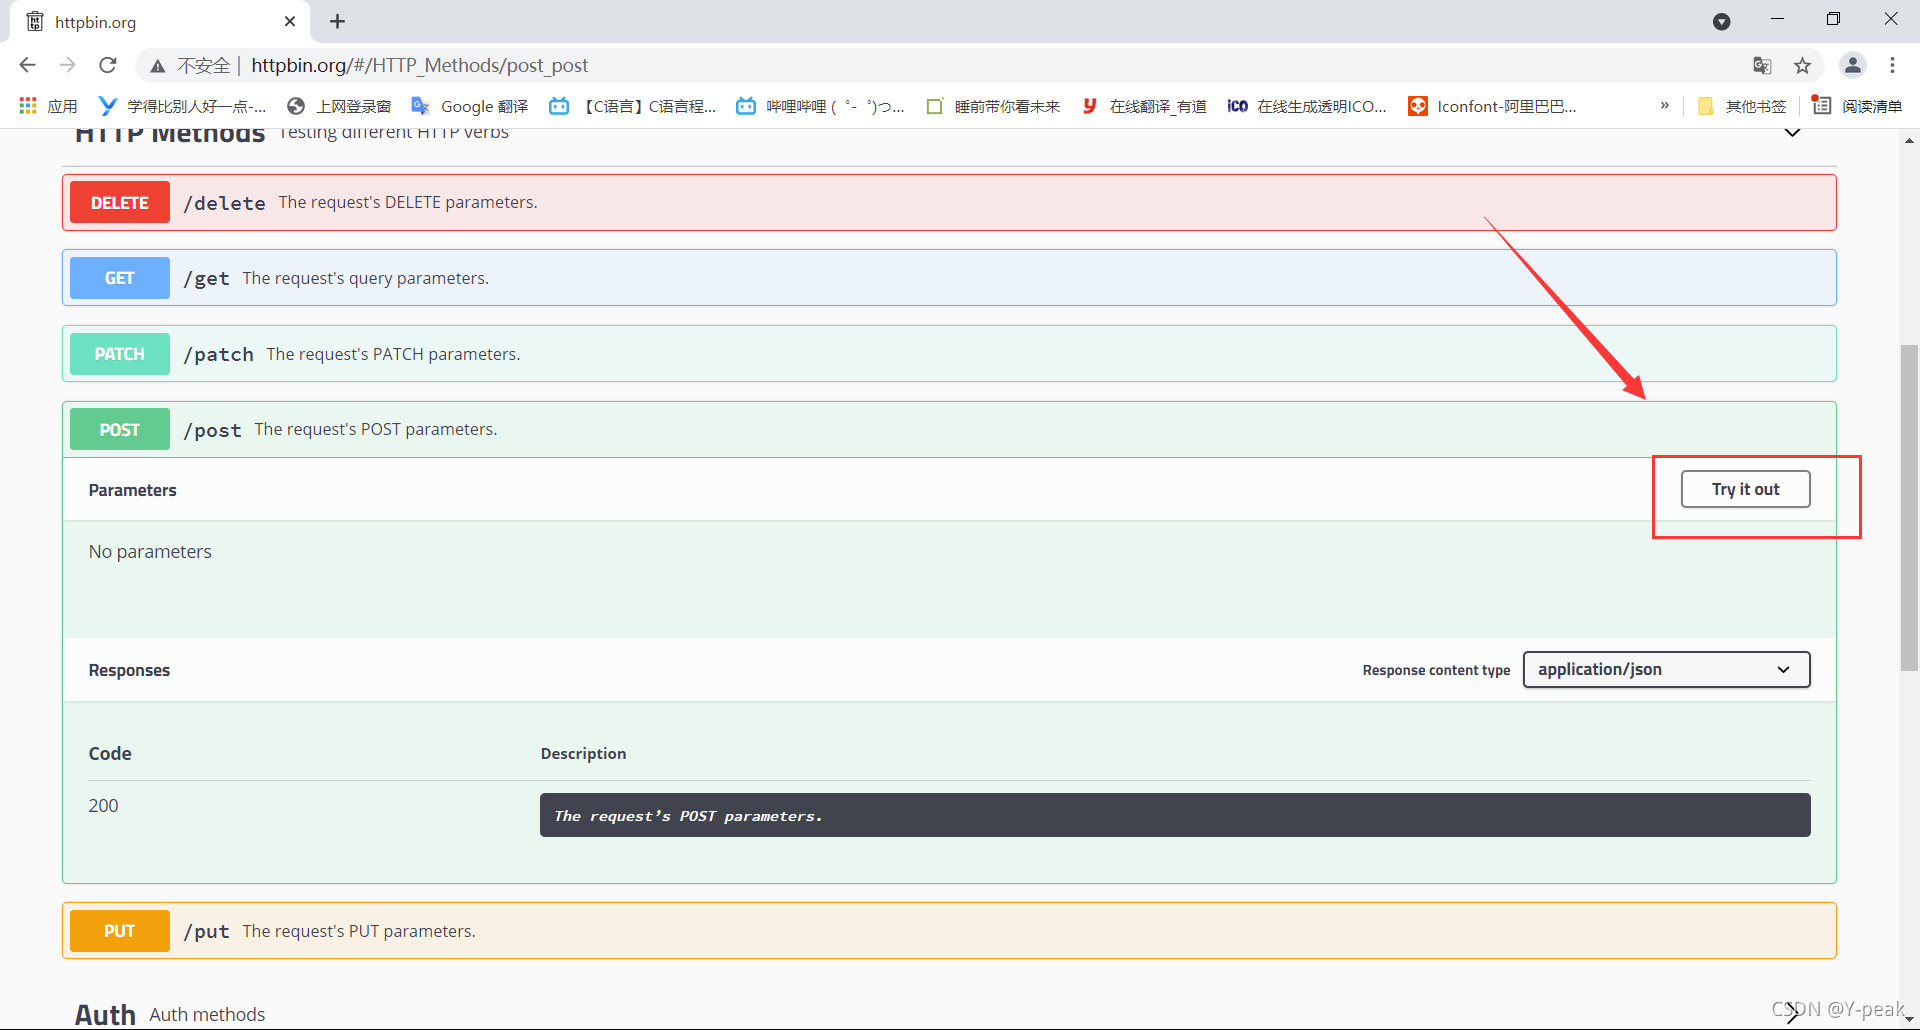The image size is (1920, 1030).
Task: Bookmark page with the star icon
Action: click(1802, 66)
